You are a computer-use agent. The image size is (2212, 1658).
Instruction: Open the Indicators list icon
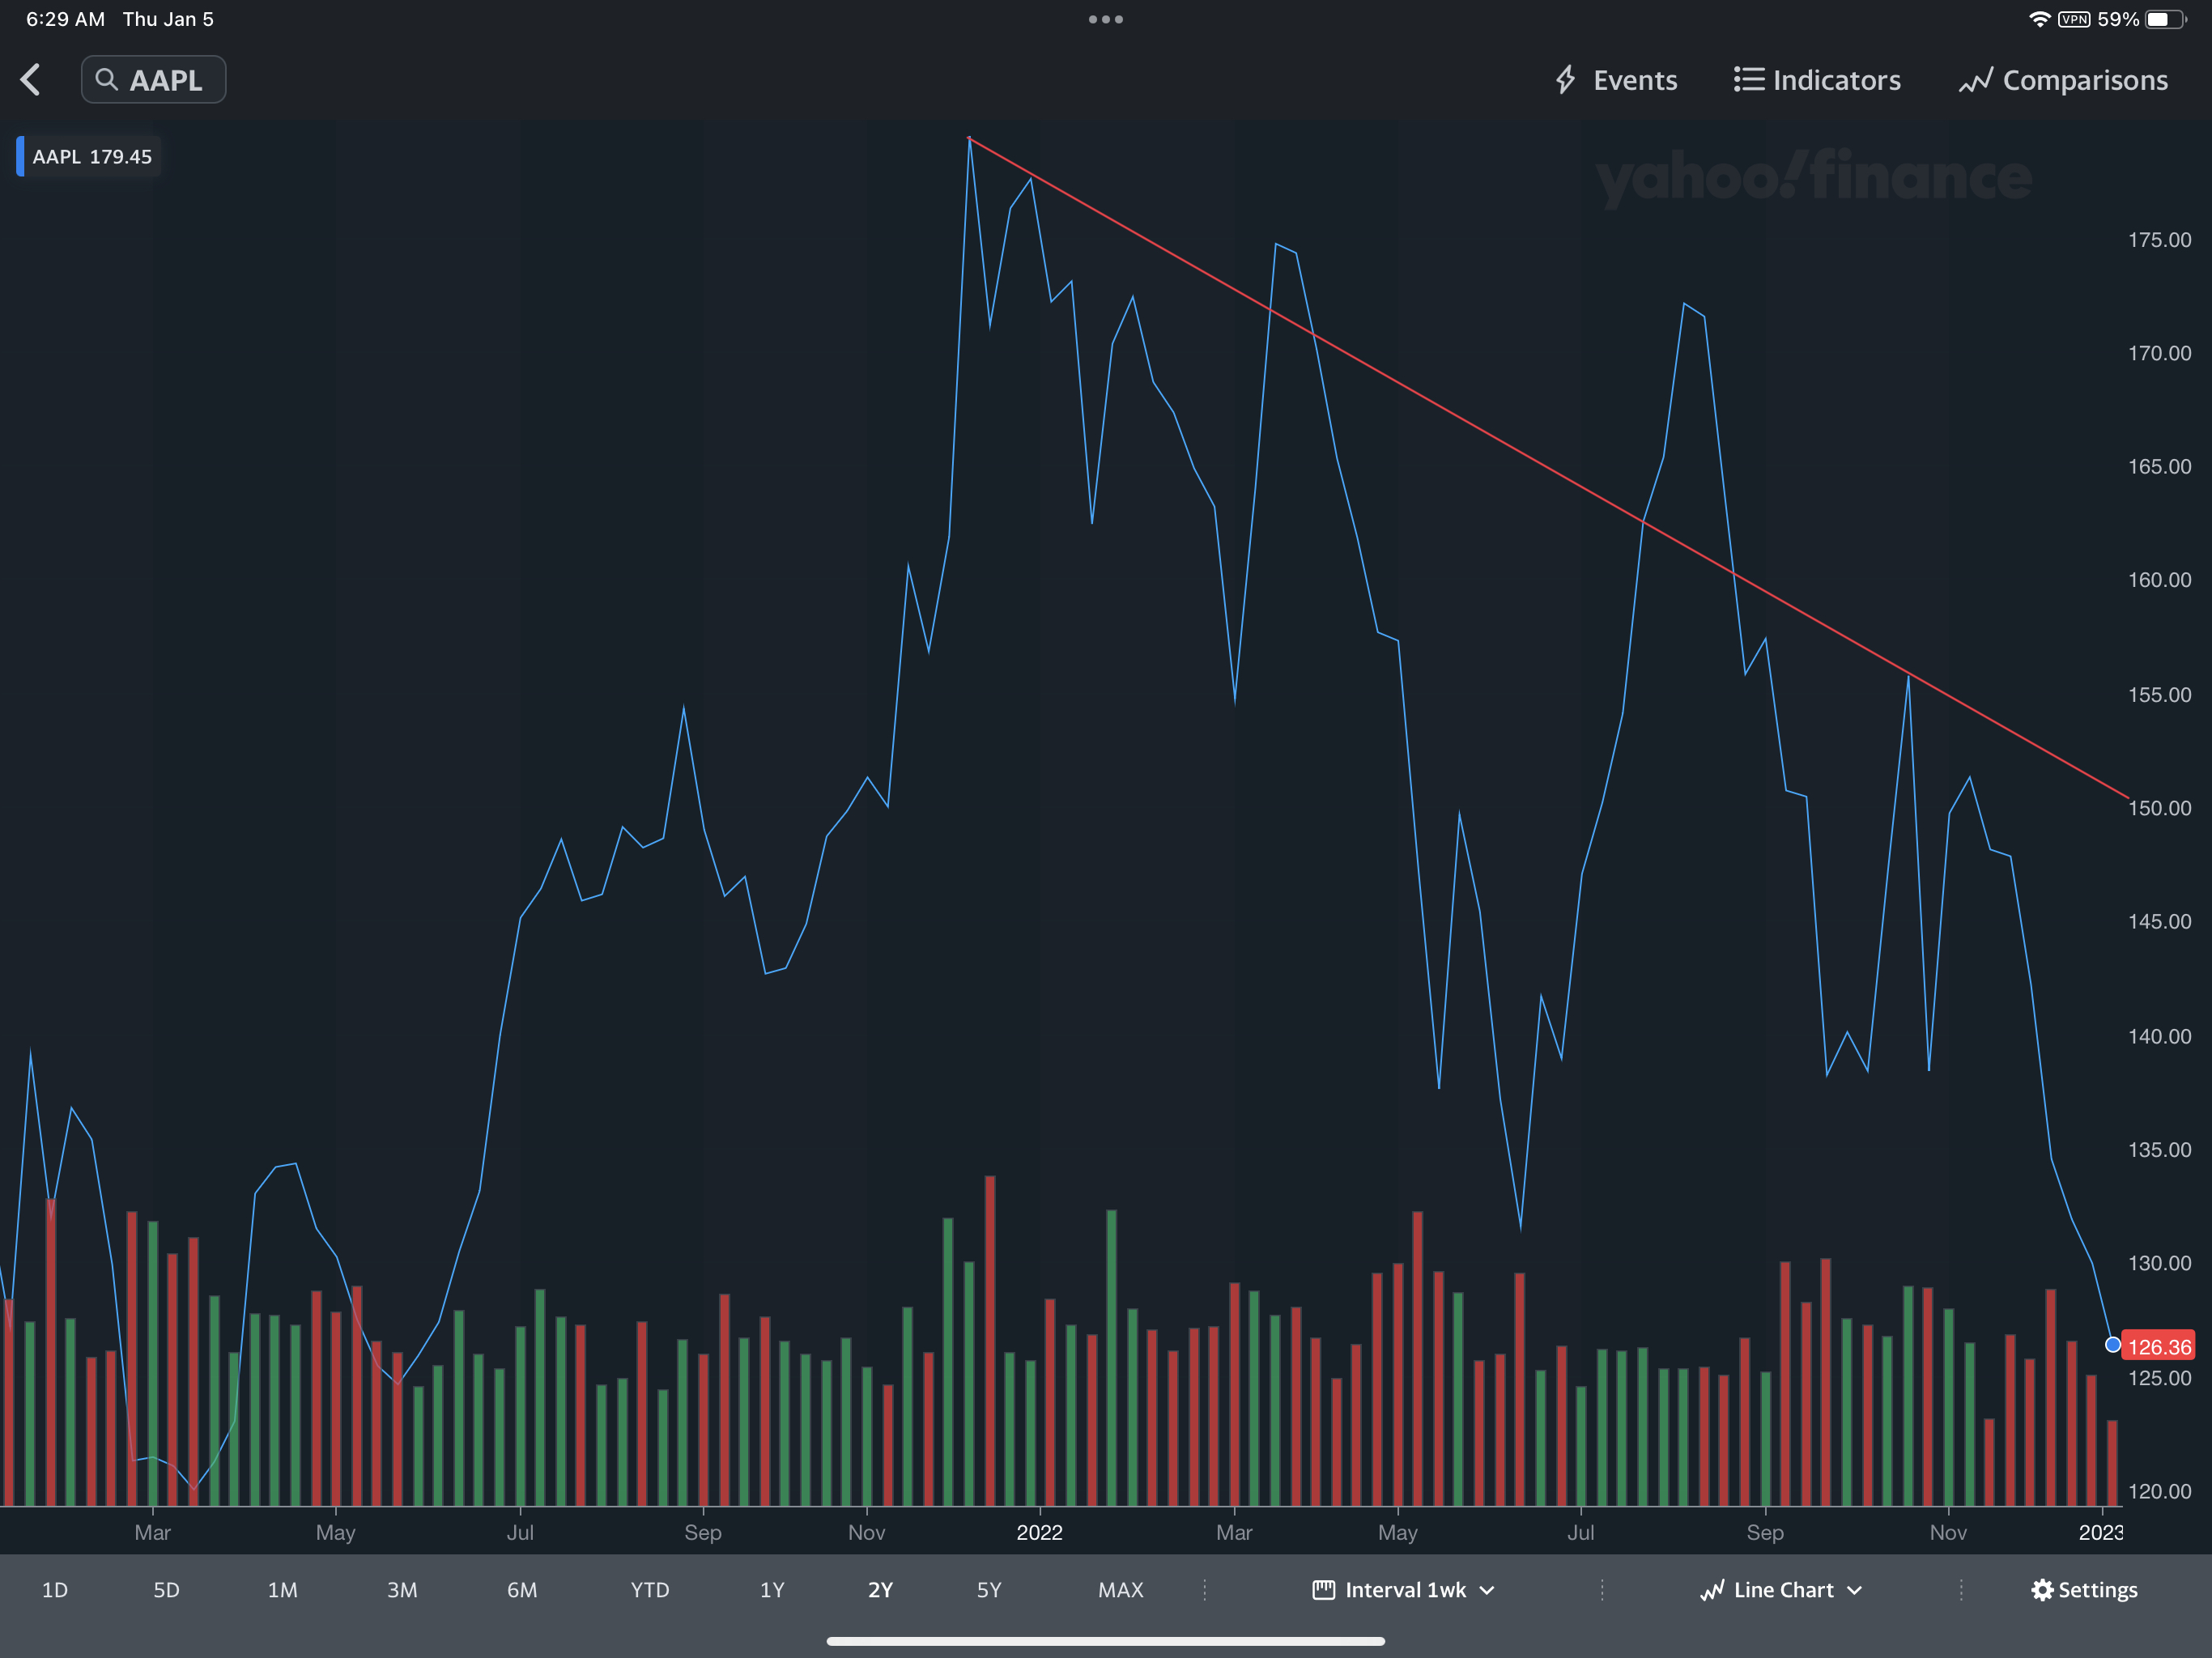coord(1748,80)
